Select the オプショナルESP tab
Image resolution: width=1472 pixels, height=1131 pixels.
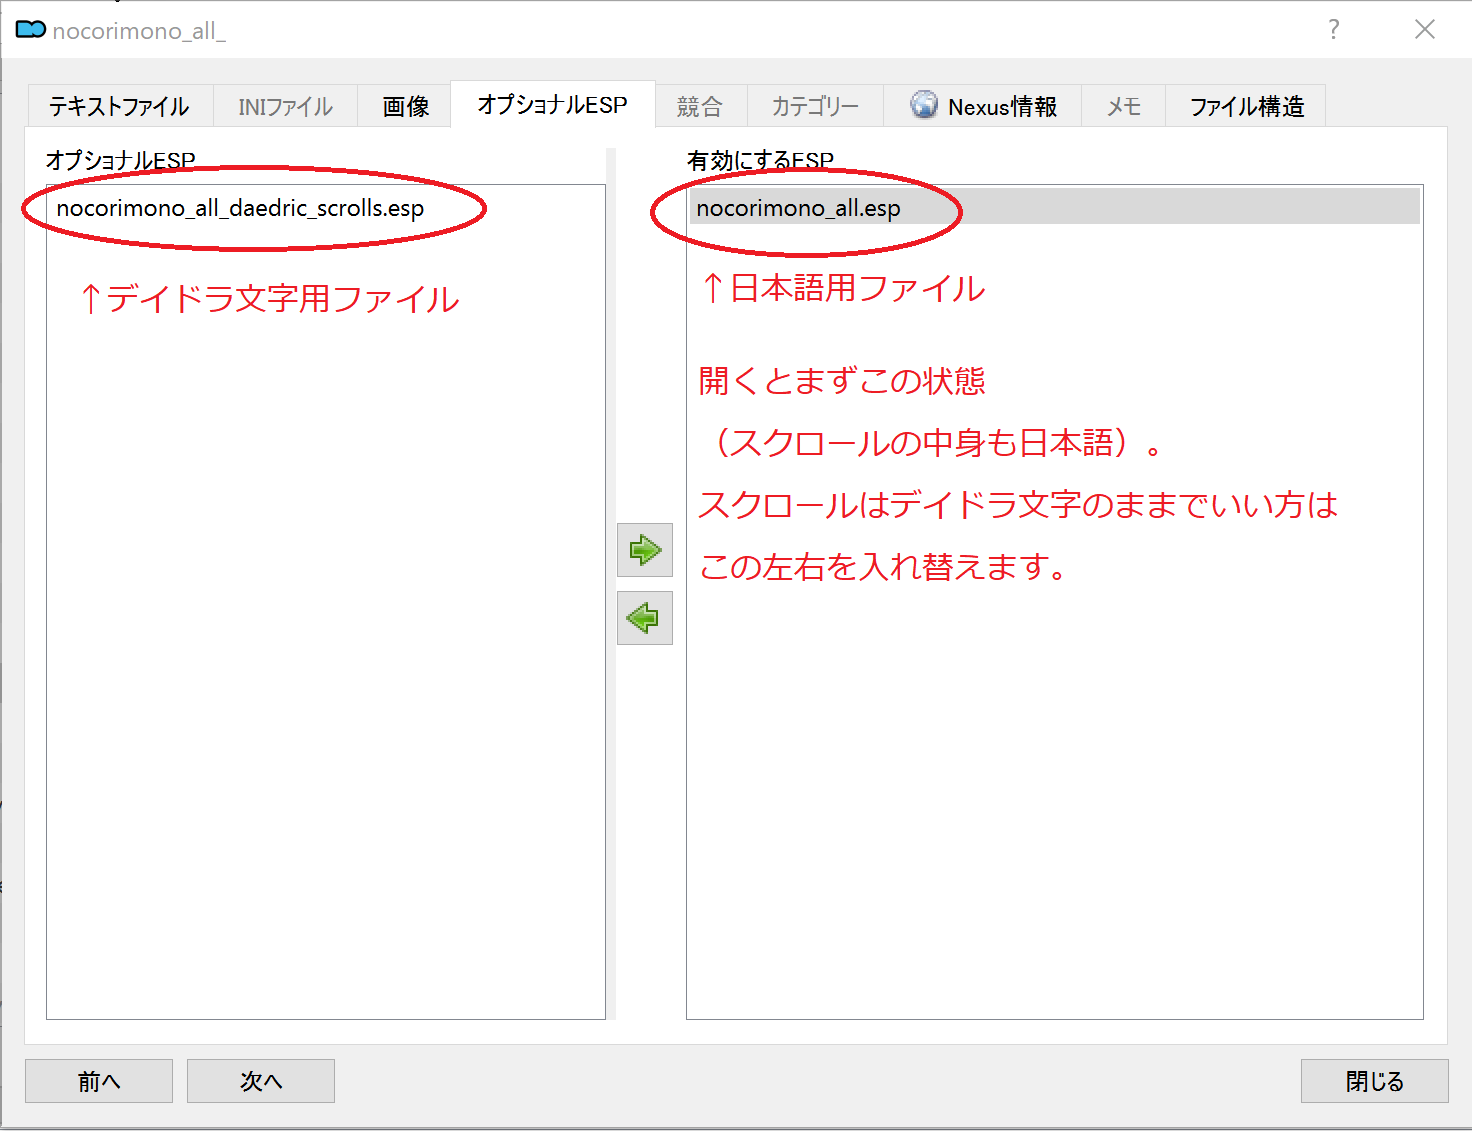click(552, 105)
